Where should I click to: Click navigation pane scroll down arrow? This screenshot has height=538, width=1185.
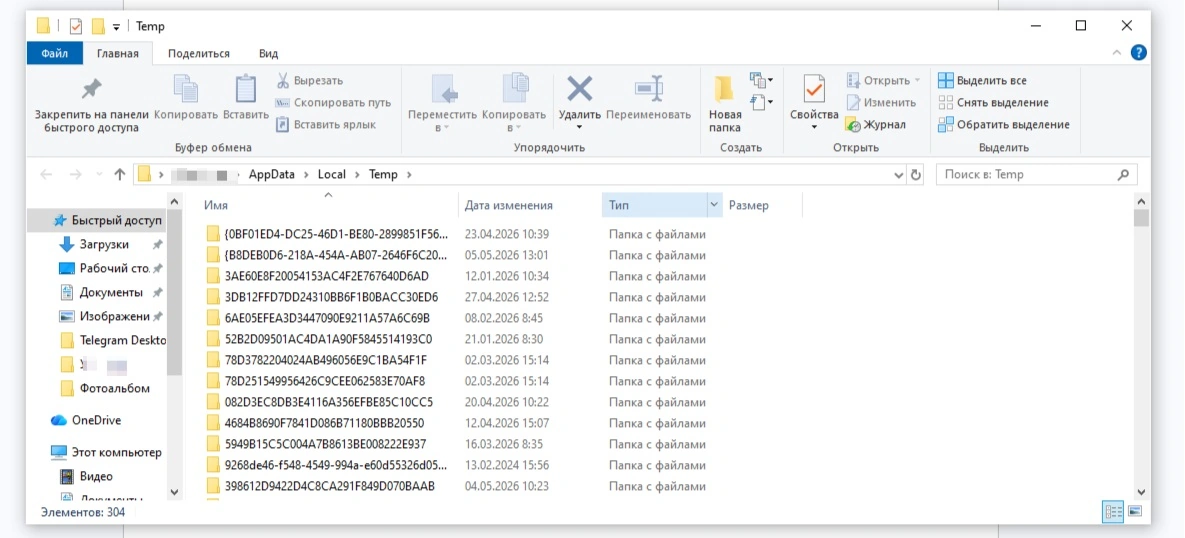(175, 492)
